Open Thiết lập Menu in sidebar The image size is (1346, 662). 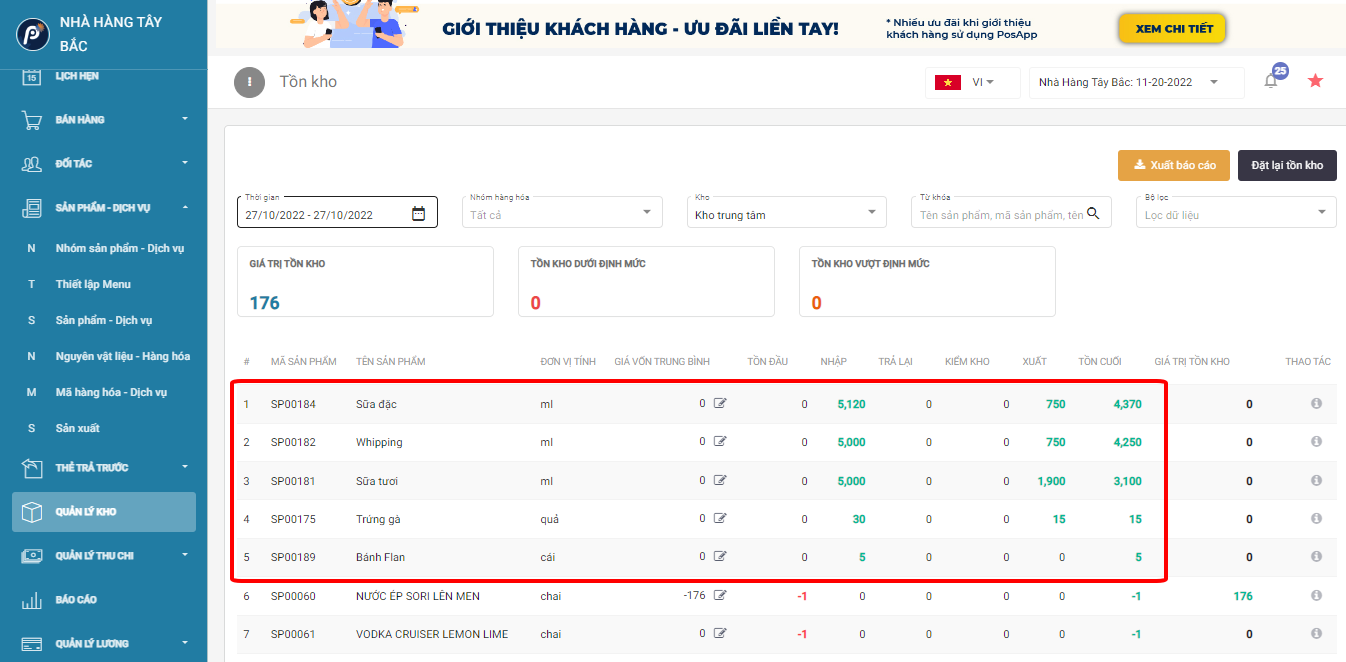[93, 284]
